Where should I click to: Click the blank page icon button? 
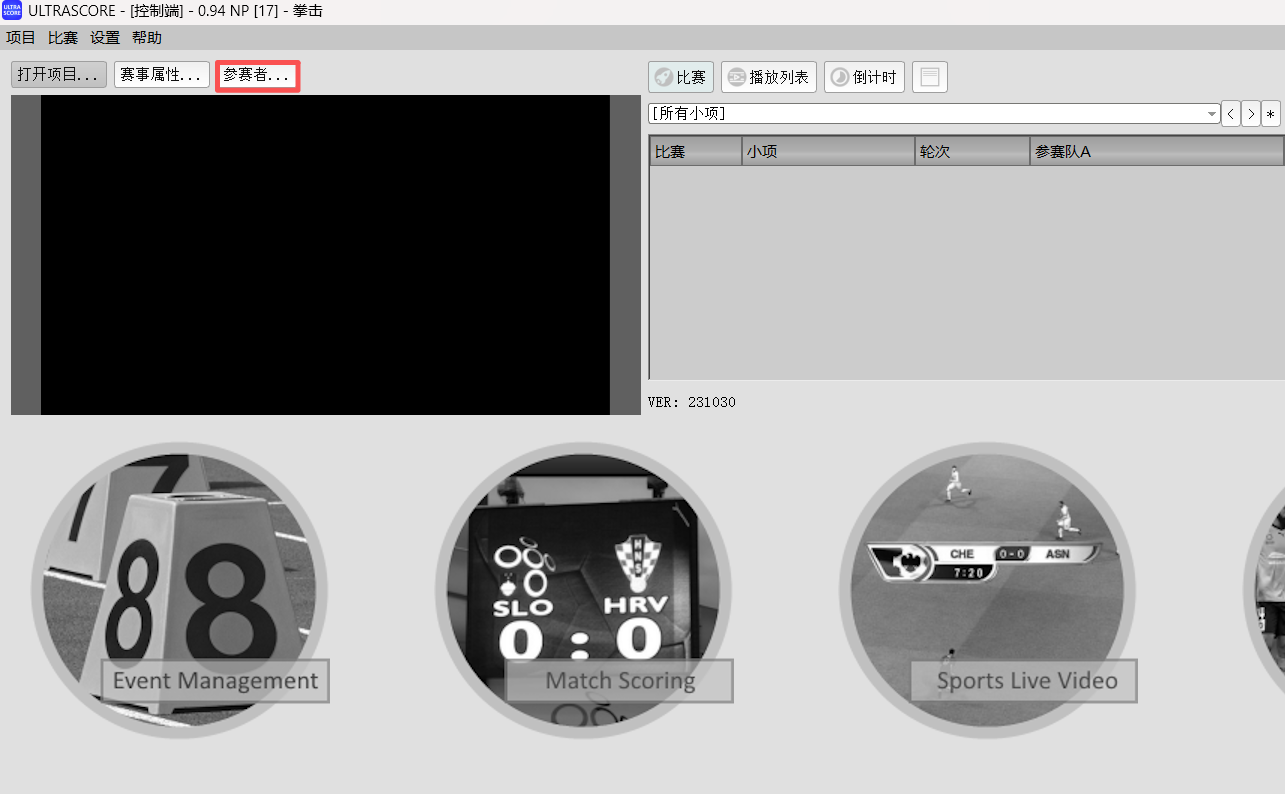point(929,77)
